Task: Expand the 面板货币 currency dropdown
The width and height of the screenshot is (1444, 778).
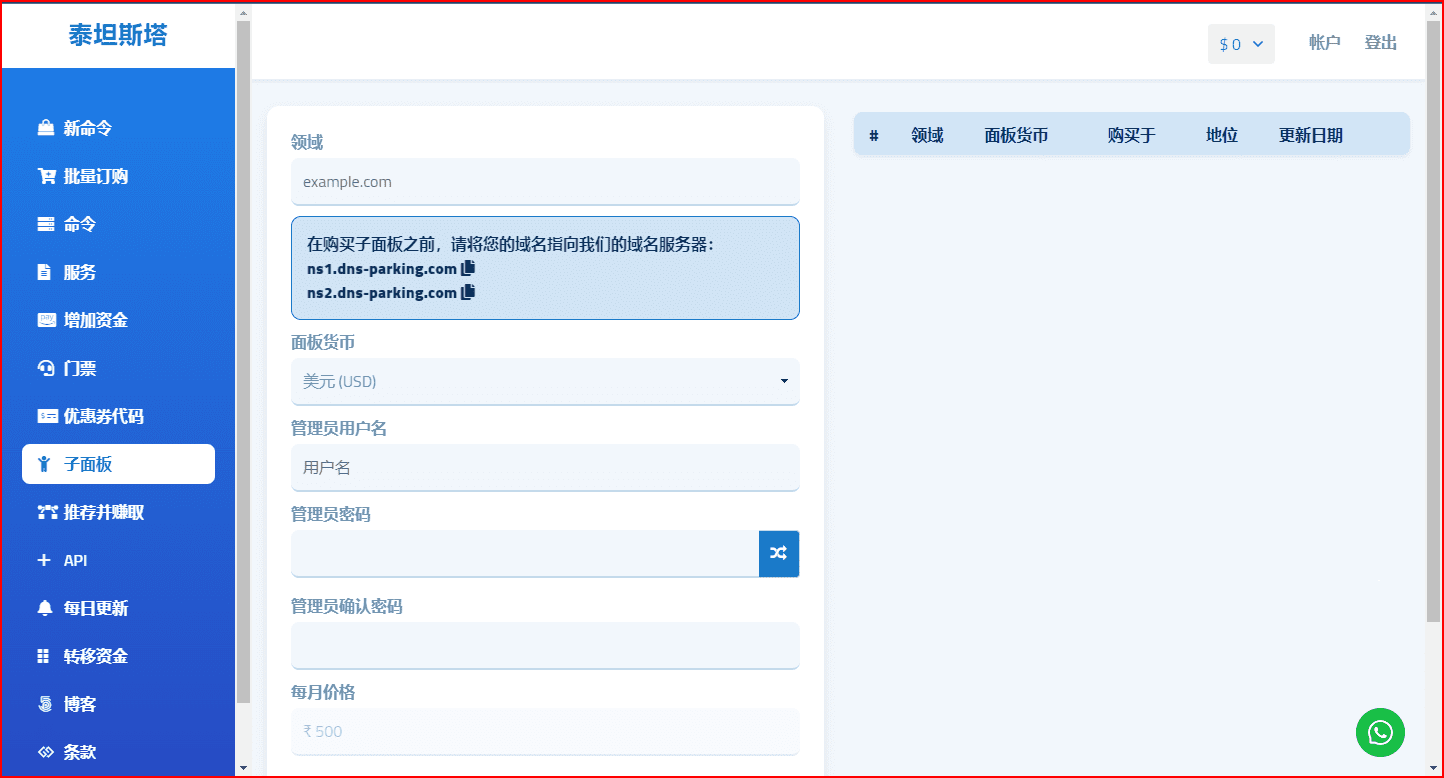Action: [545, 381]
